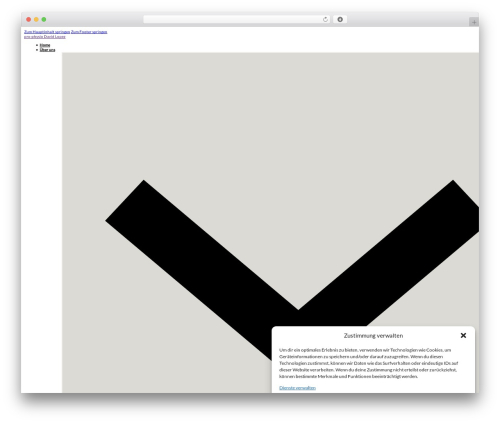Screen dimensions: 500x423
Task: Go to the Home menu item
Action: click(x=45, y=45)
